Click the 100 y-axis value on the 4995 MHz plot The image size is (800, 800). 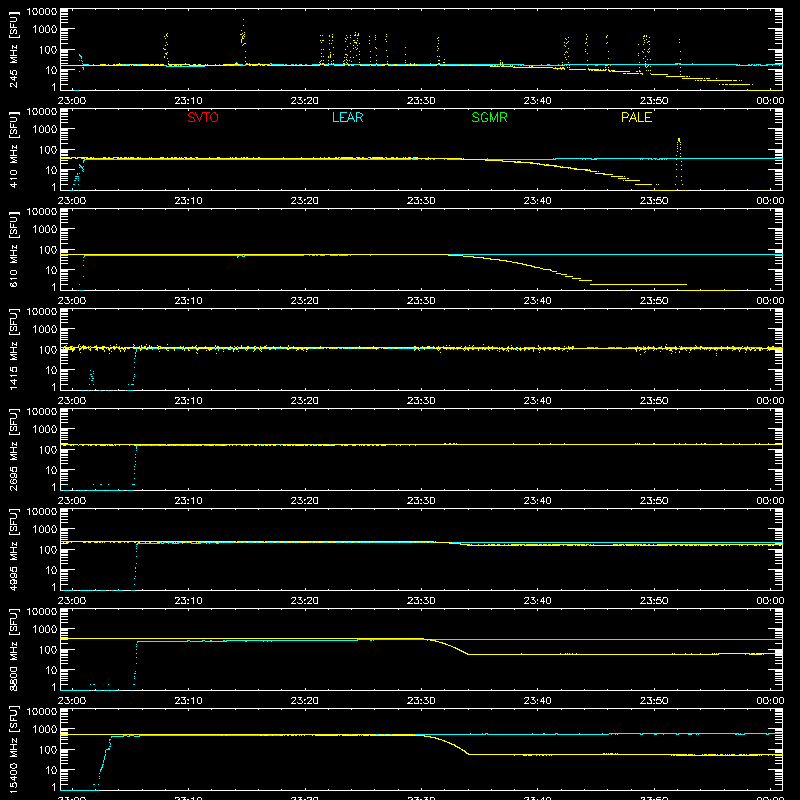(x=48, y=550)
